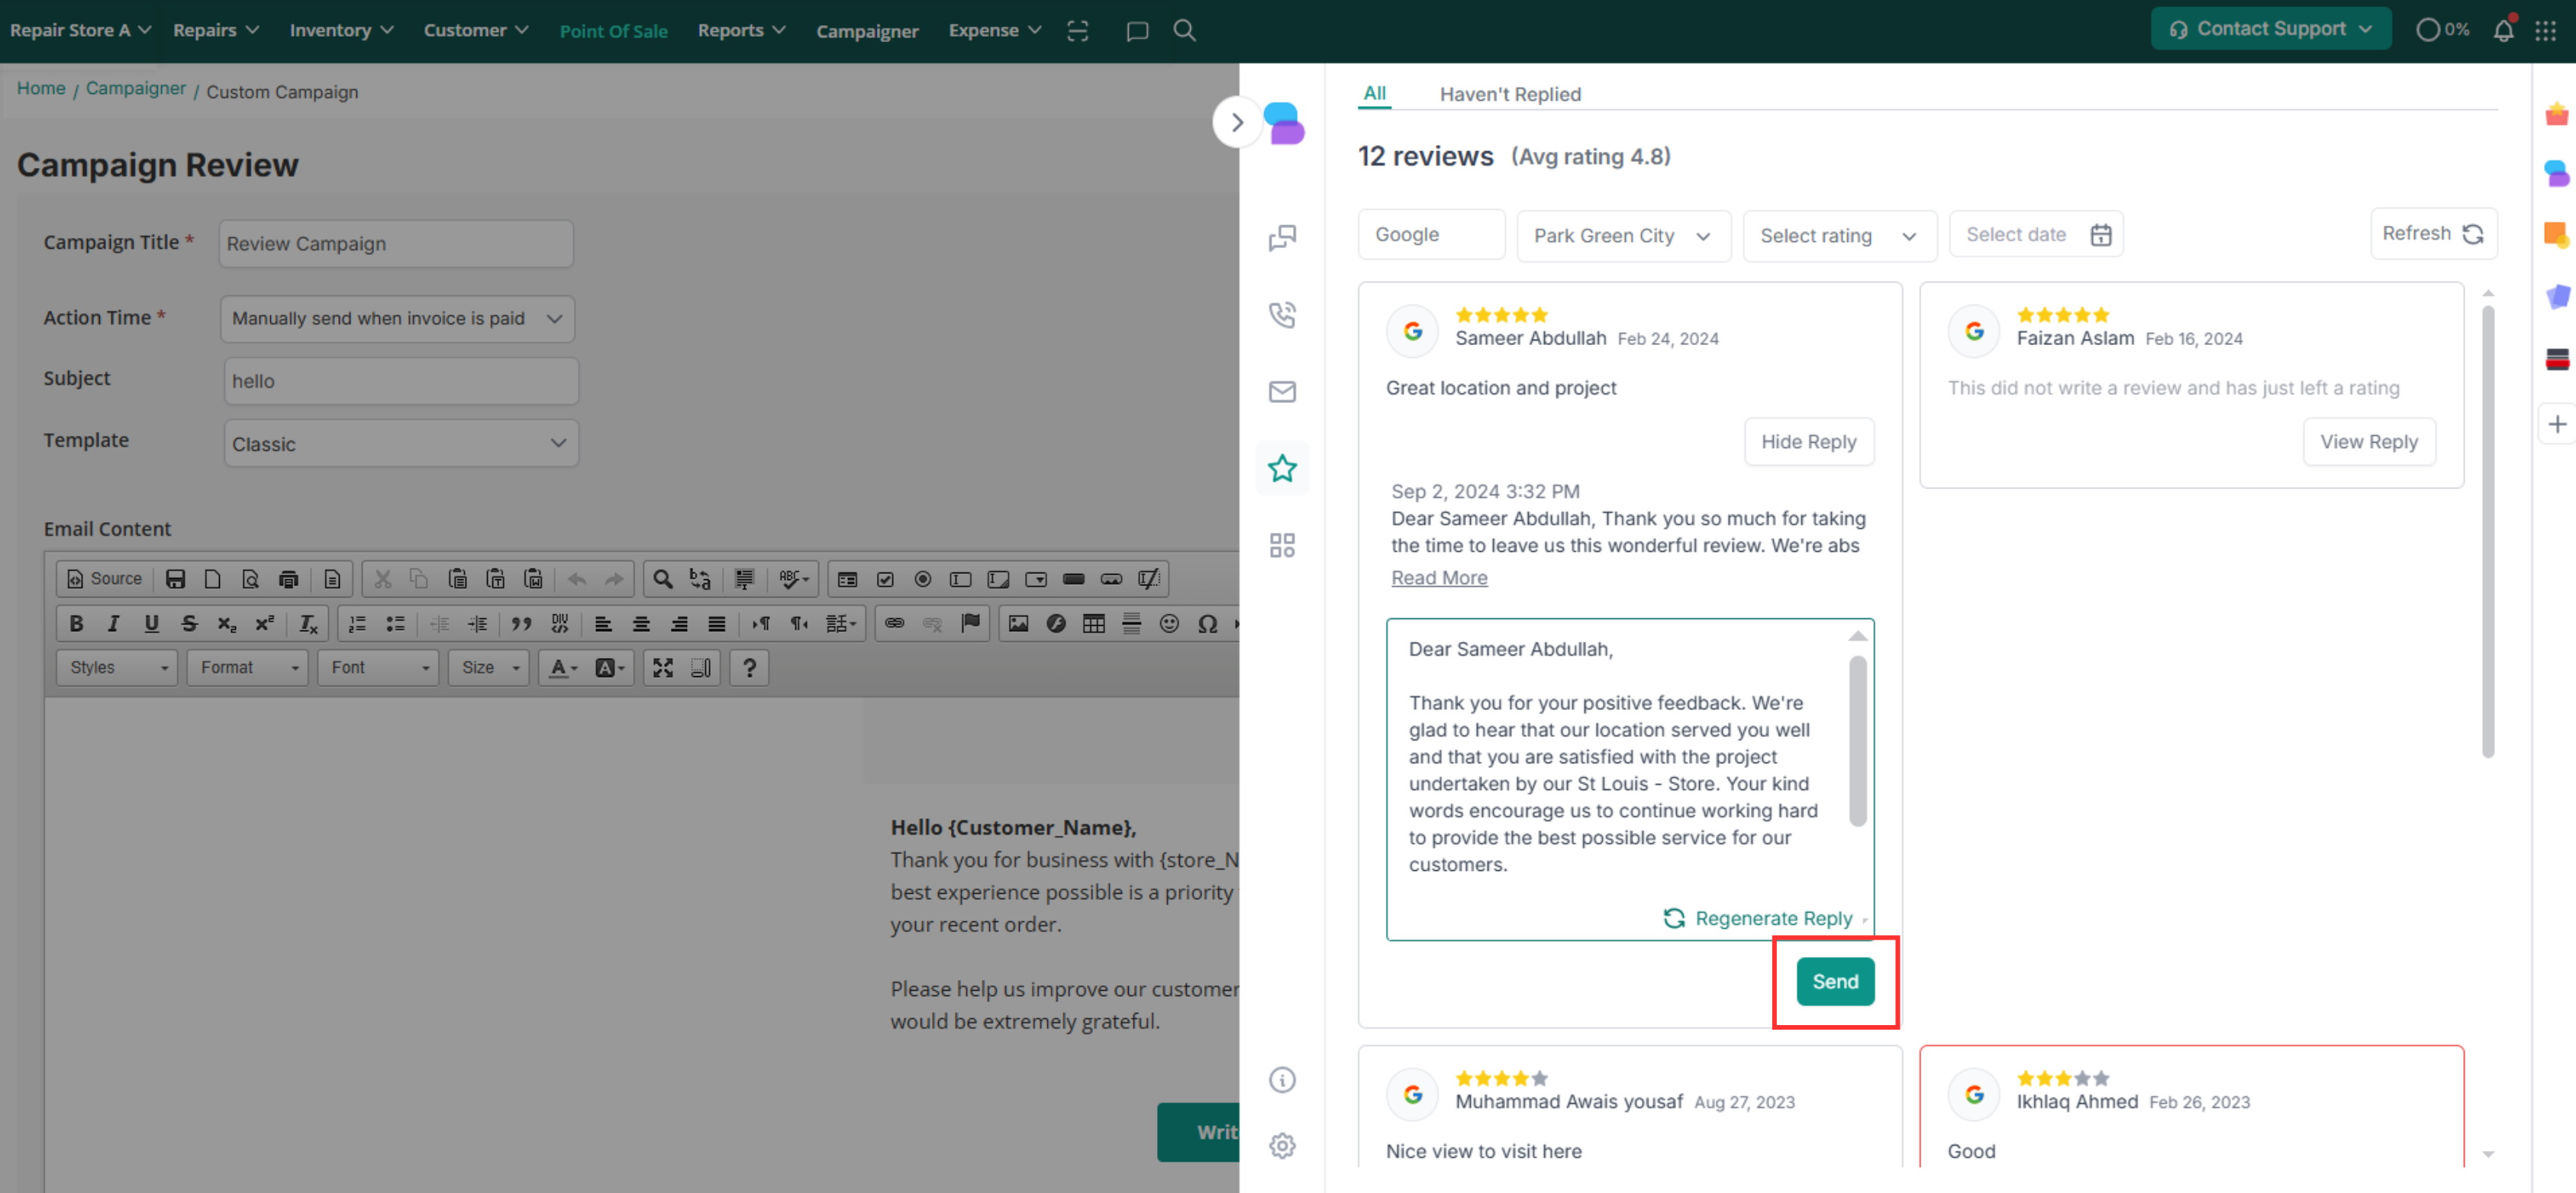Click the Block Quote icon

(x=521, y=624)
